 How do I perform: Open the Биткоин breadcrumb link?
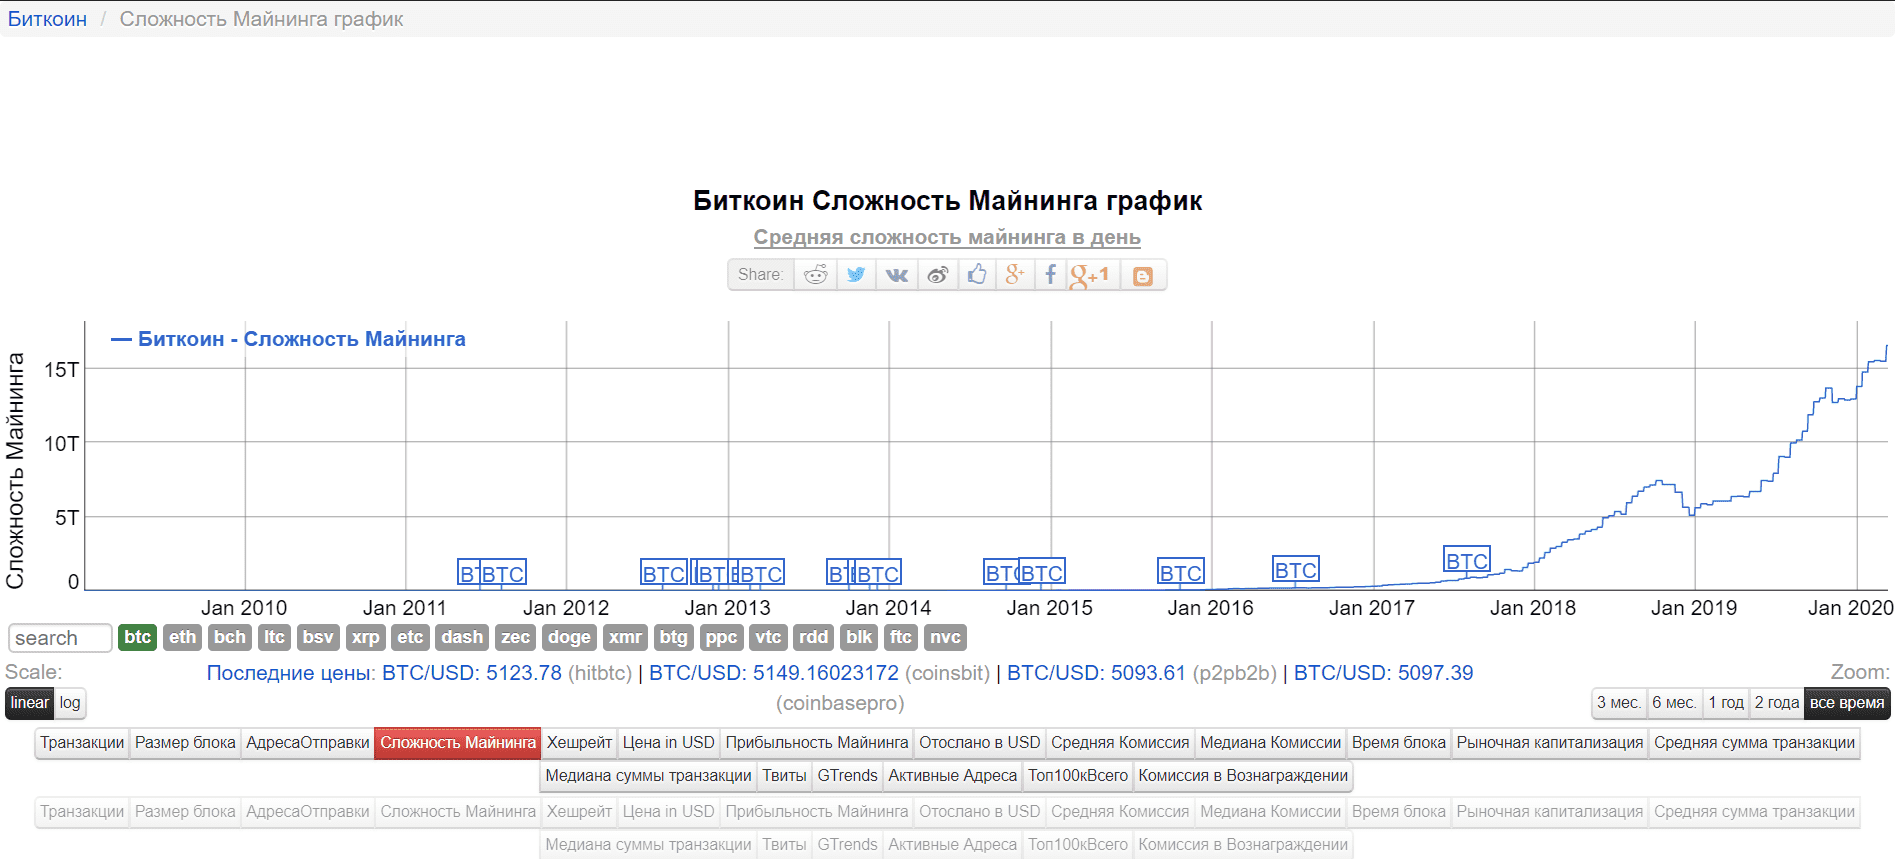coord(47,19)
